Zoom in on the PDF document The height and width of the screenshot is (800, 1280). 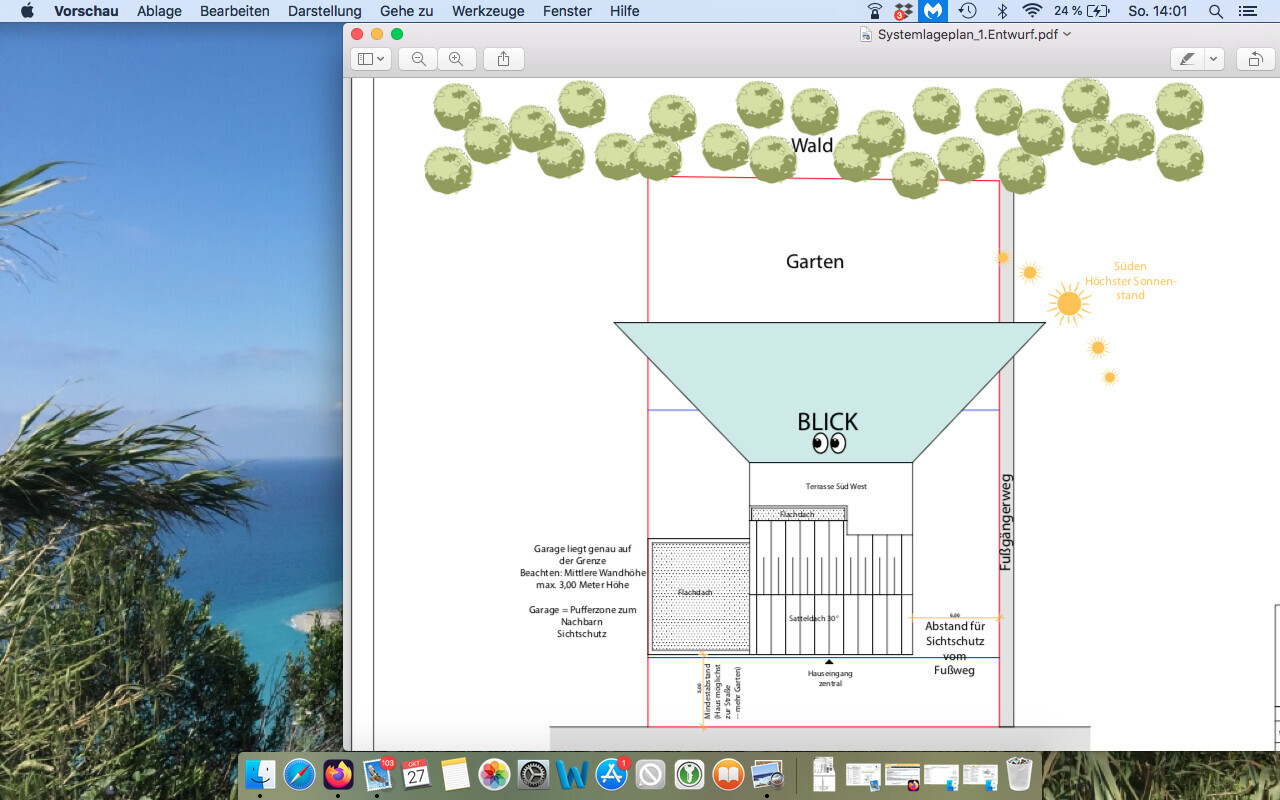tap(456, 59)
